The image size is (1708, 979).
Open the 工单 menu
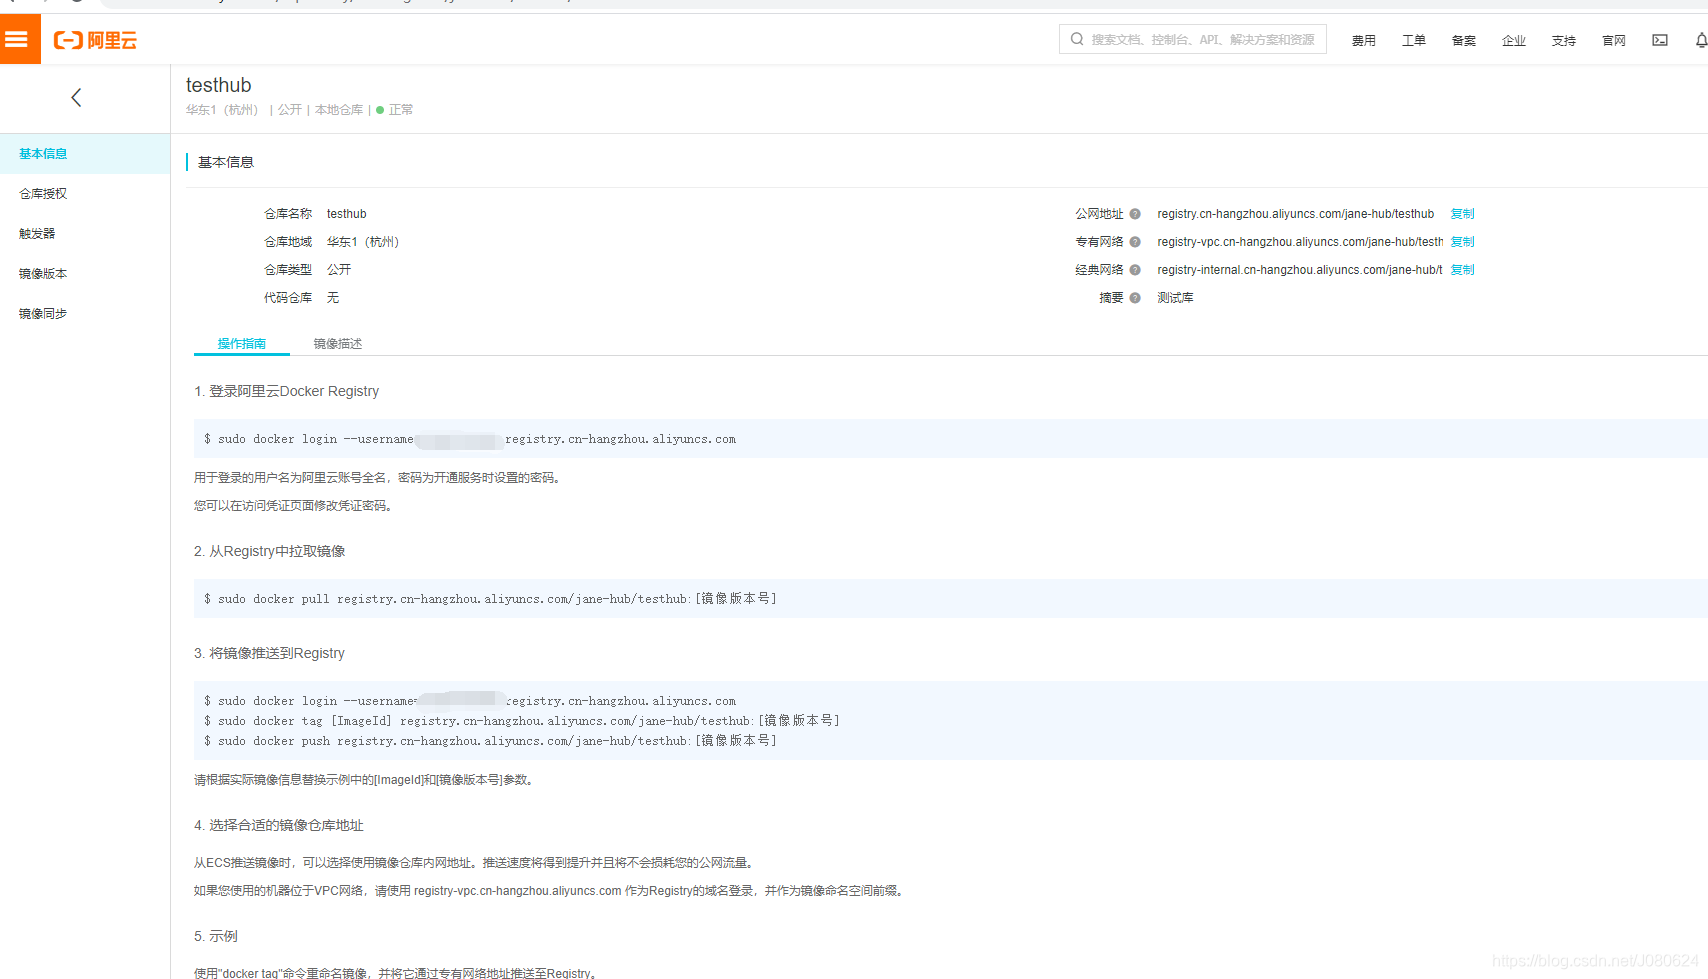[x=1414, y=41]
